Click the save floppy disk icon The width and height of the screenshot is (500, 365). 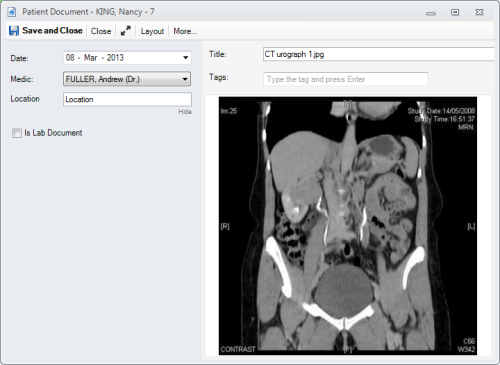tap(14, 31)
